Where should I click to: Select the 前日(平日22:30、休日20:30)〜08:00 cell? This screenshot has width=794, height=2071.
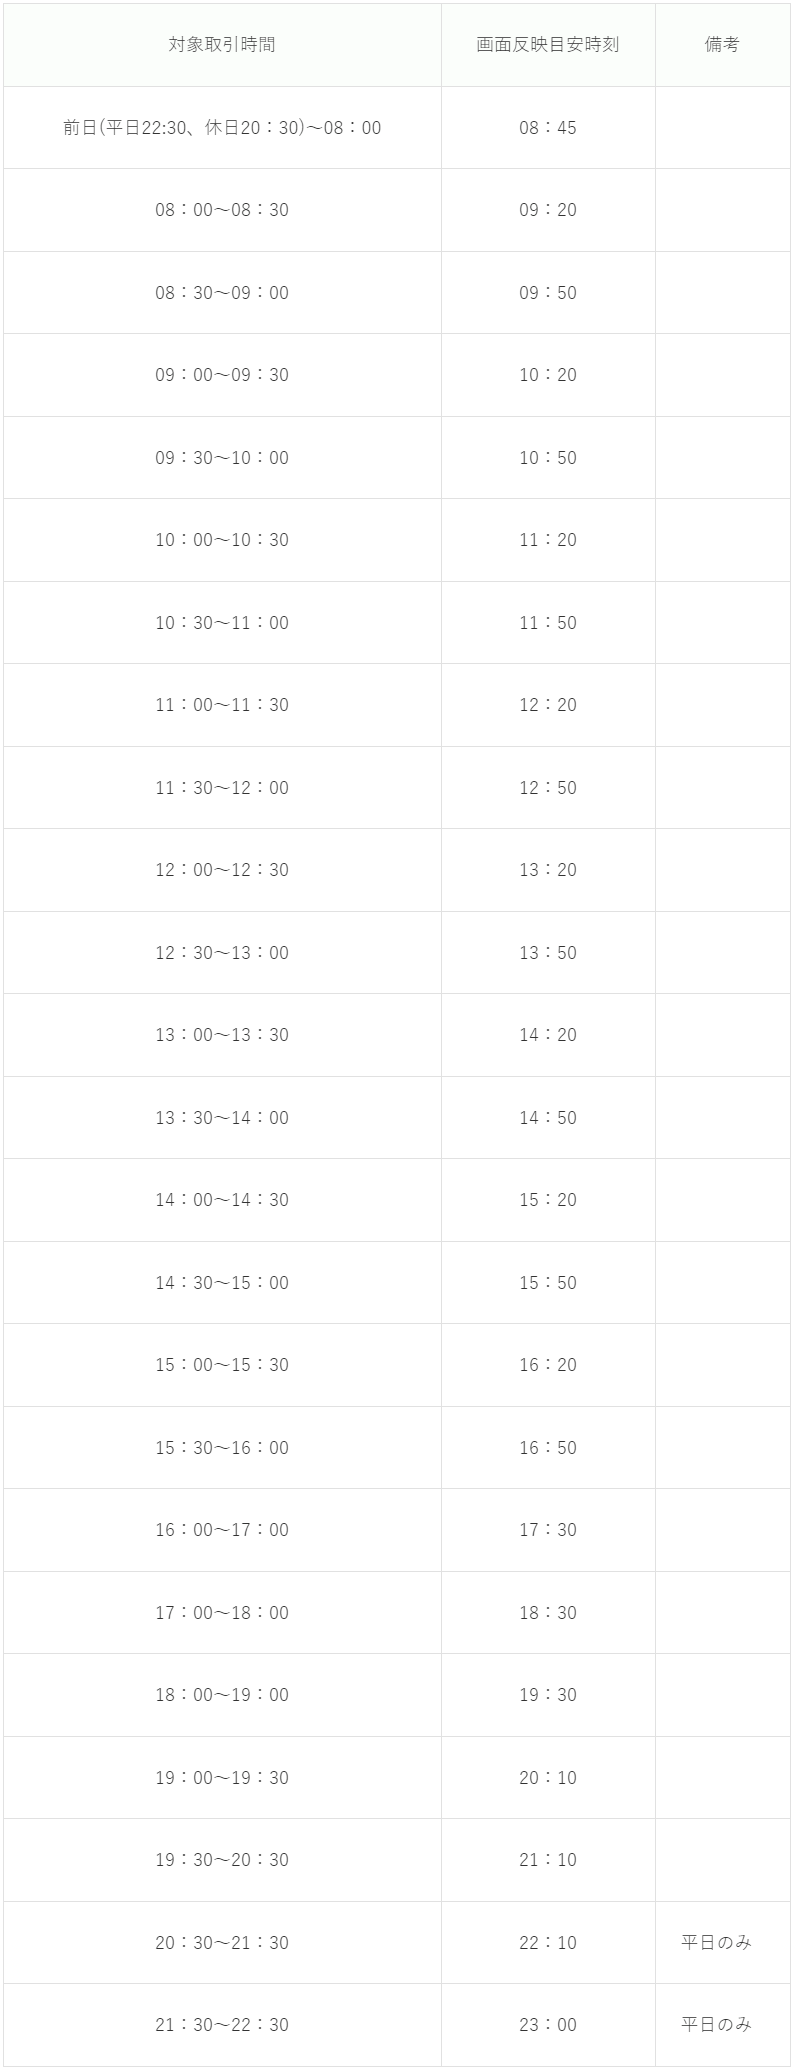tap(222, 128)
